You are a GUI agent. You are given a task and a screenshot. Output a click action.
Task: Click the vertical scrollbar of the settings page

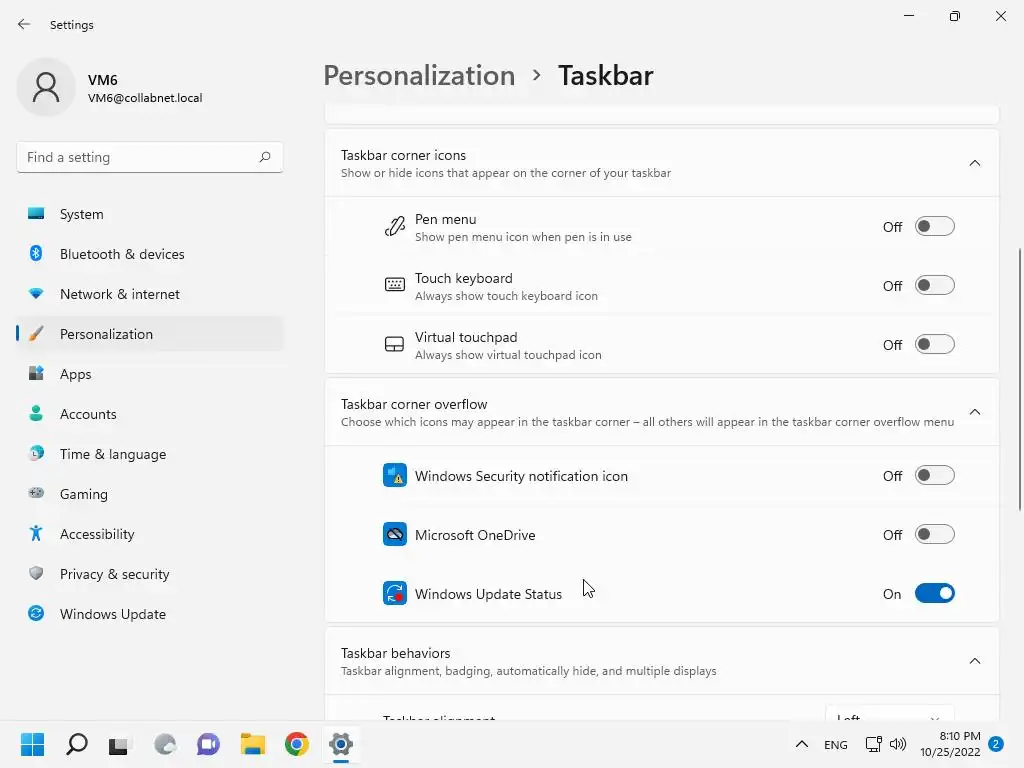point(1019,379)
